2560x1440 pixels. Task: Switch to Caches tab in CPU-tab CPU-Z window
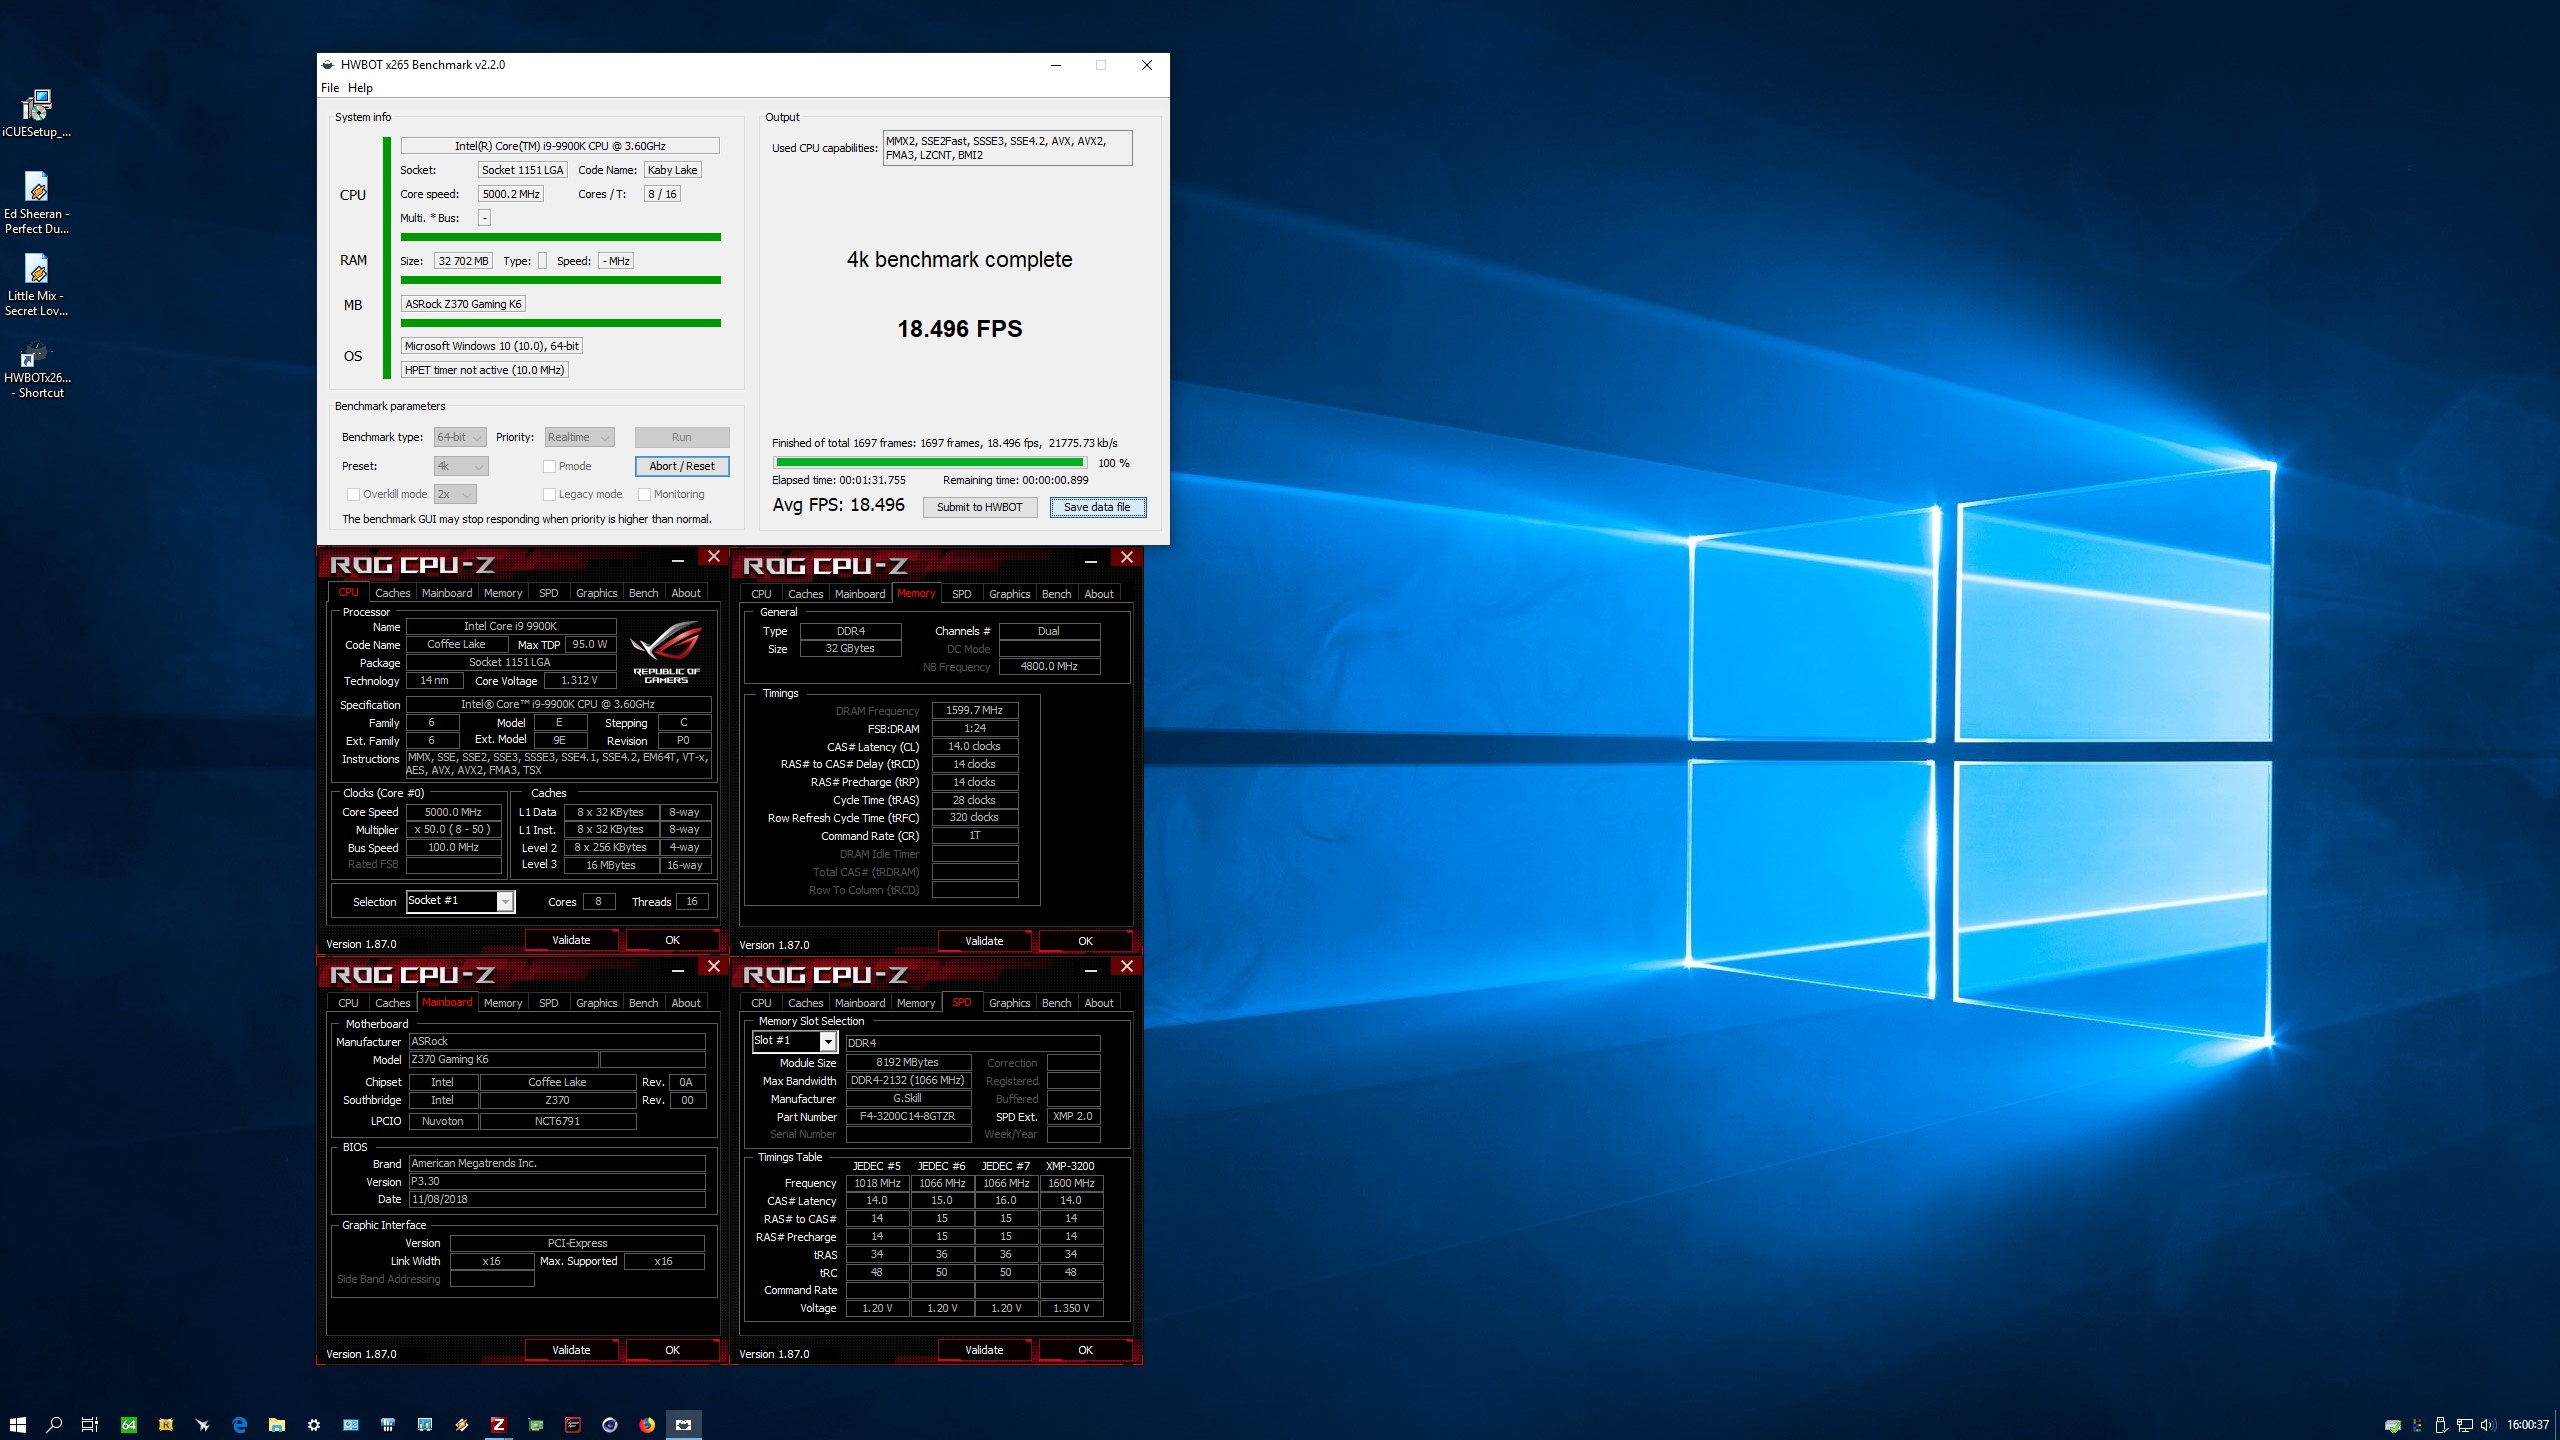pos(392,593)
